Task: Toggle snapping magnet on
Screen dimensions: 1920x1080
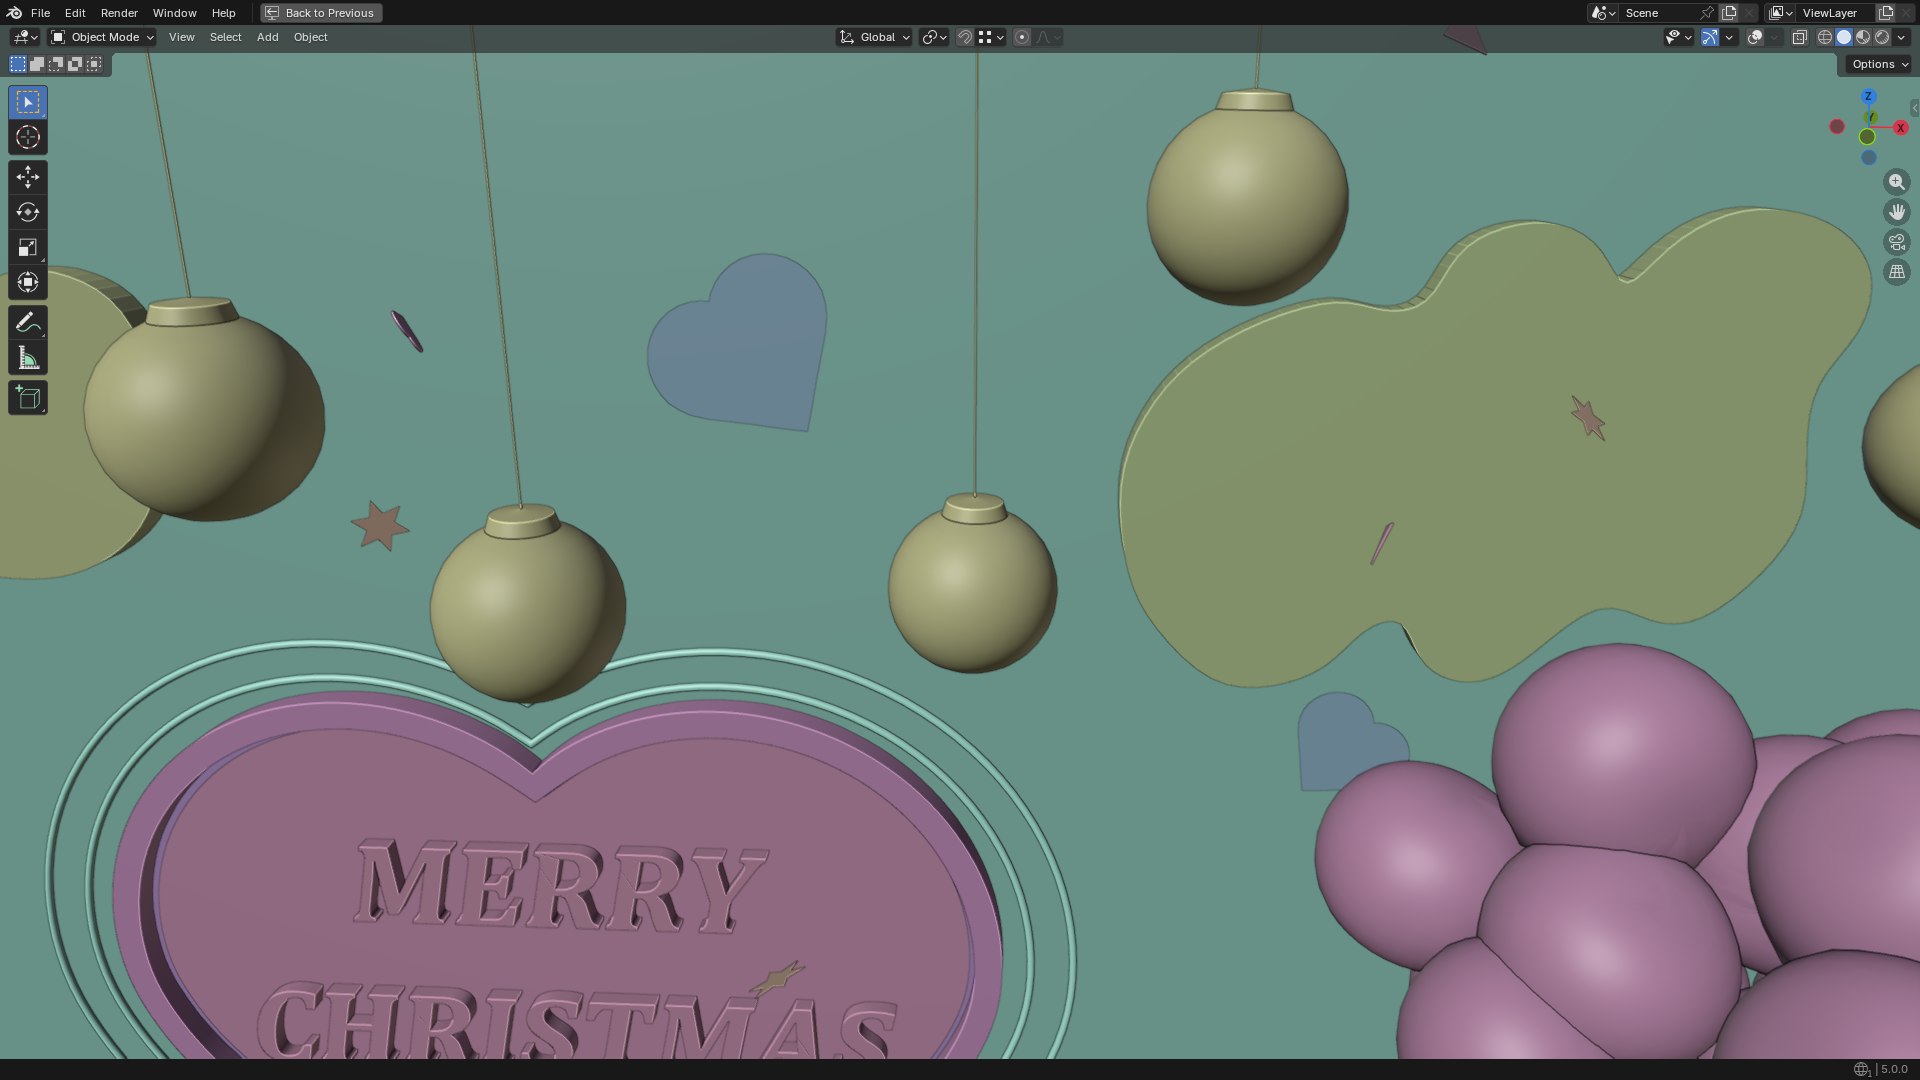Action: [x=965, y=37]
